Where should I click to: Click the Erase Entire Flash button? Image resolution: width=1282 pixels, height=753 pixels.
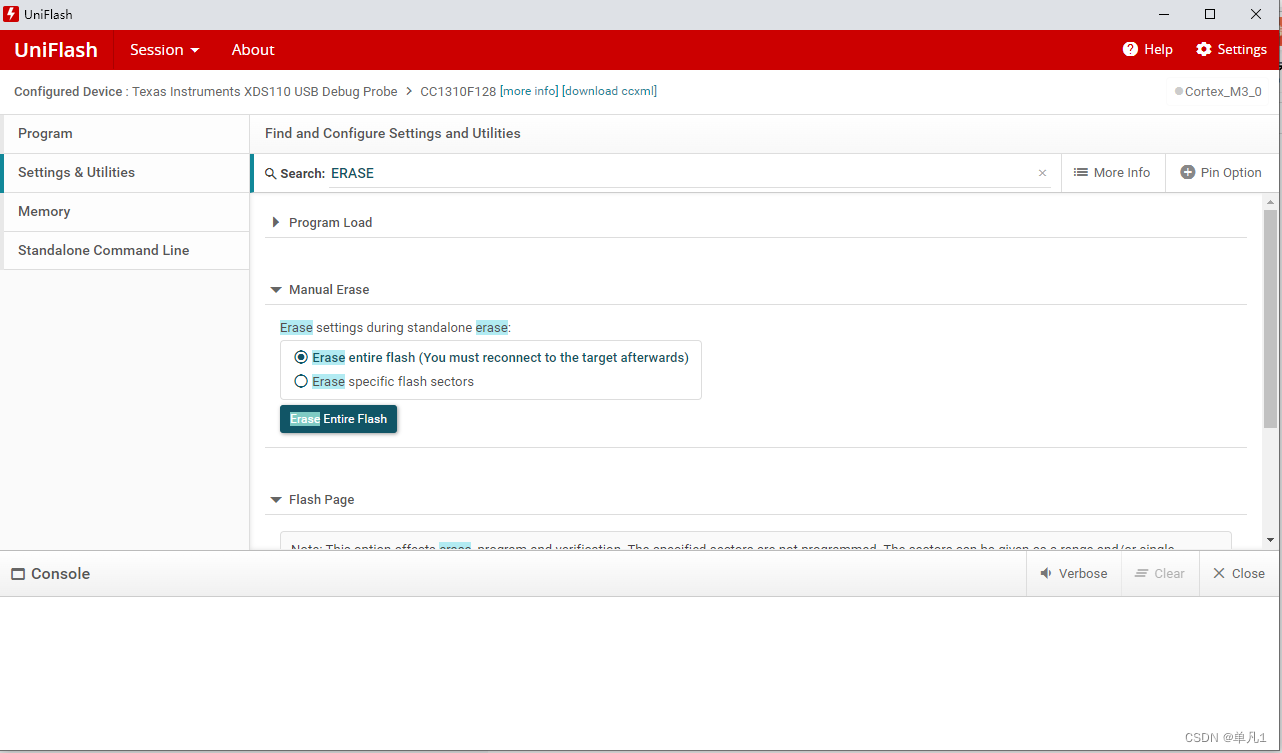(x=338, y=419)
